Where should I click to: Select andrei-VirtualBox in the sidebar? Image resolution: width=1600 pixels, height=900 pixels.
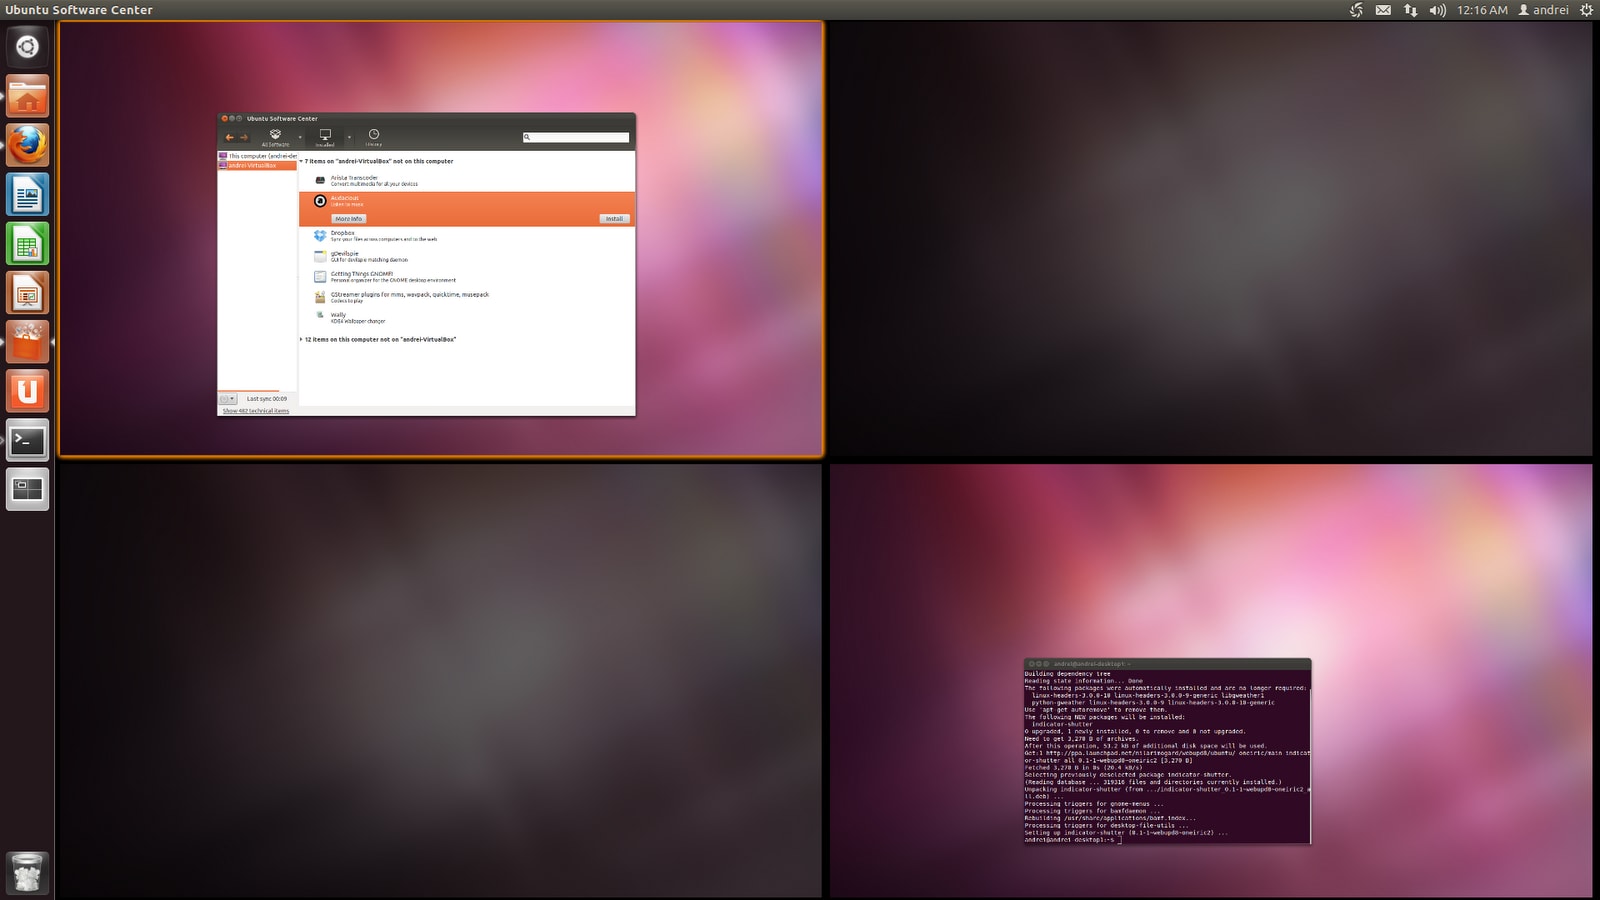click(257, 165)
